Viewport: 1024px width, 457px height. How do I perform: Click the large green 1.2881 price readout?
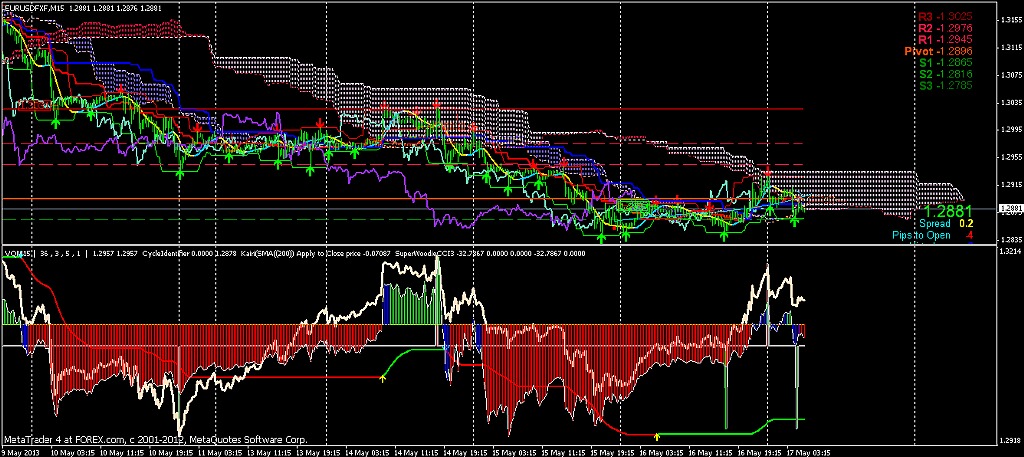click(x=949, y=211)
